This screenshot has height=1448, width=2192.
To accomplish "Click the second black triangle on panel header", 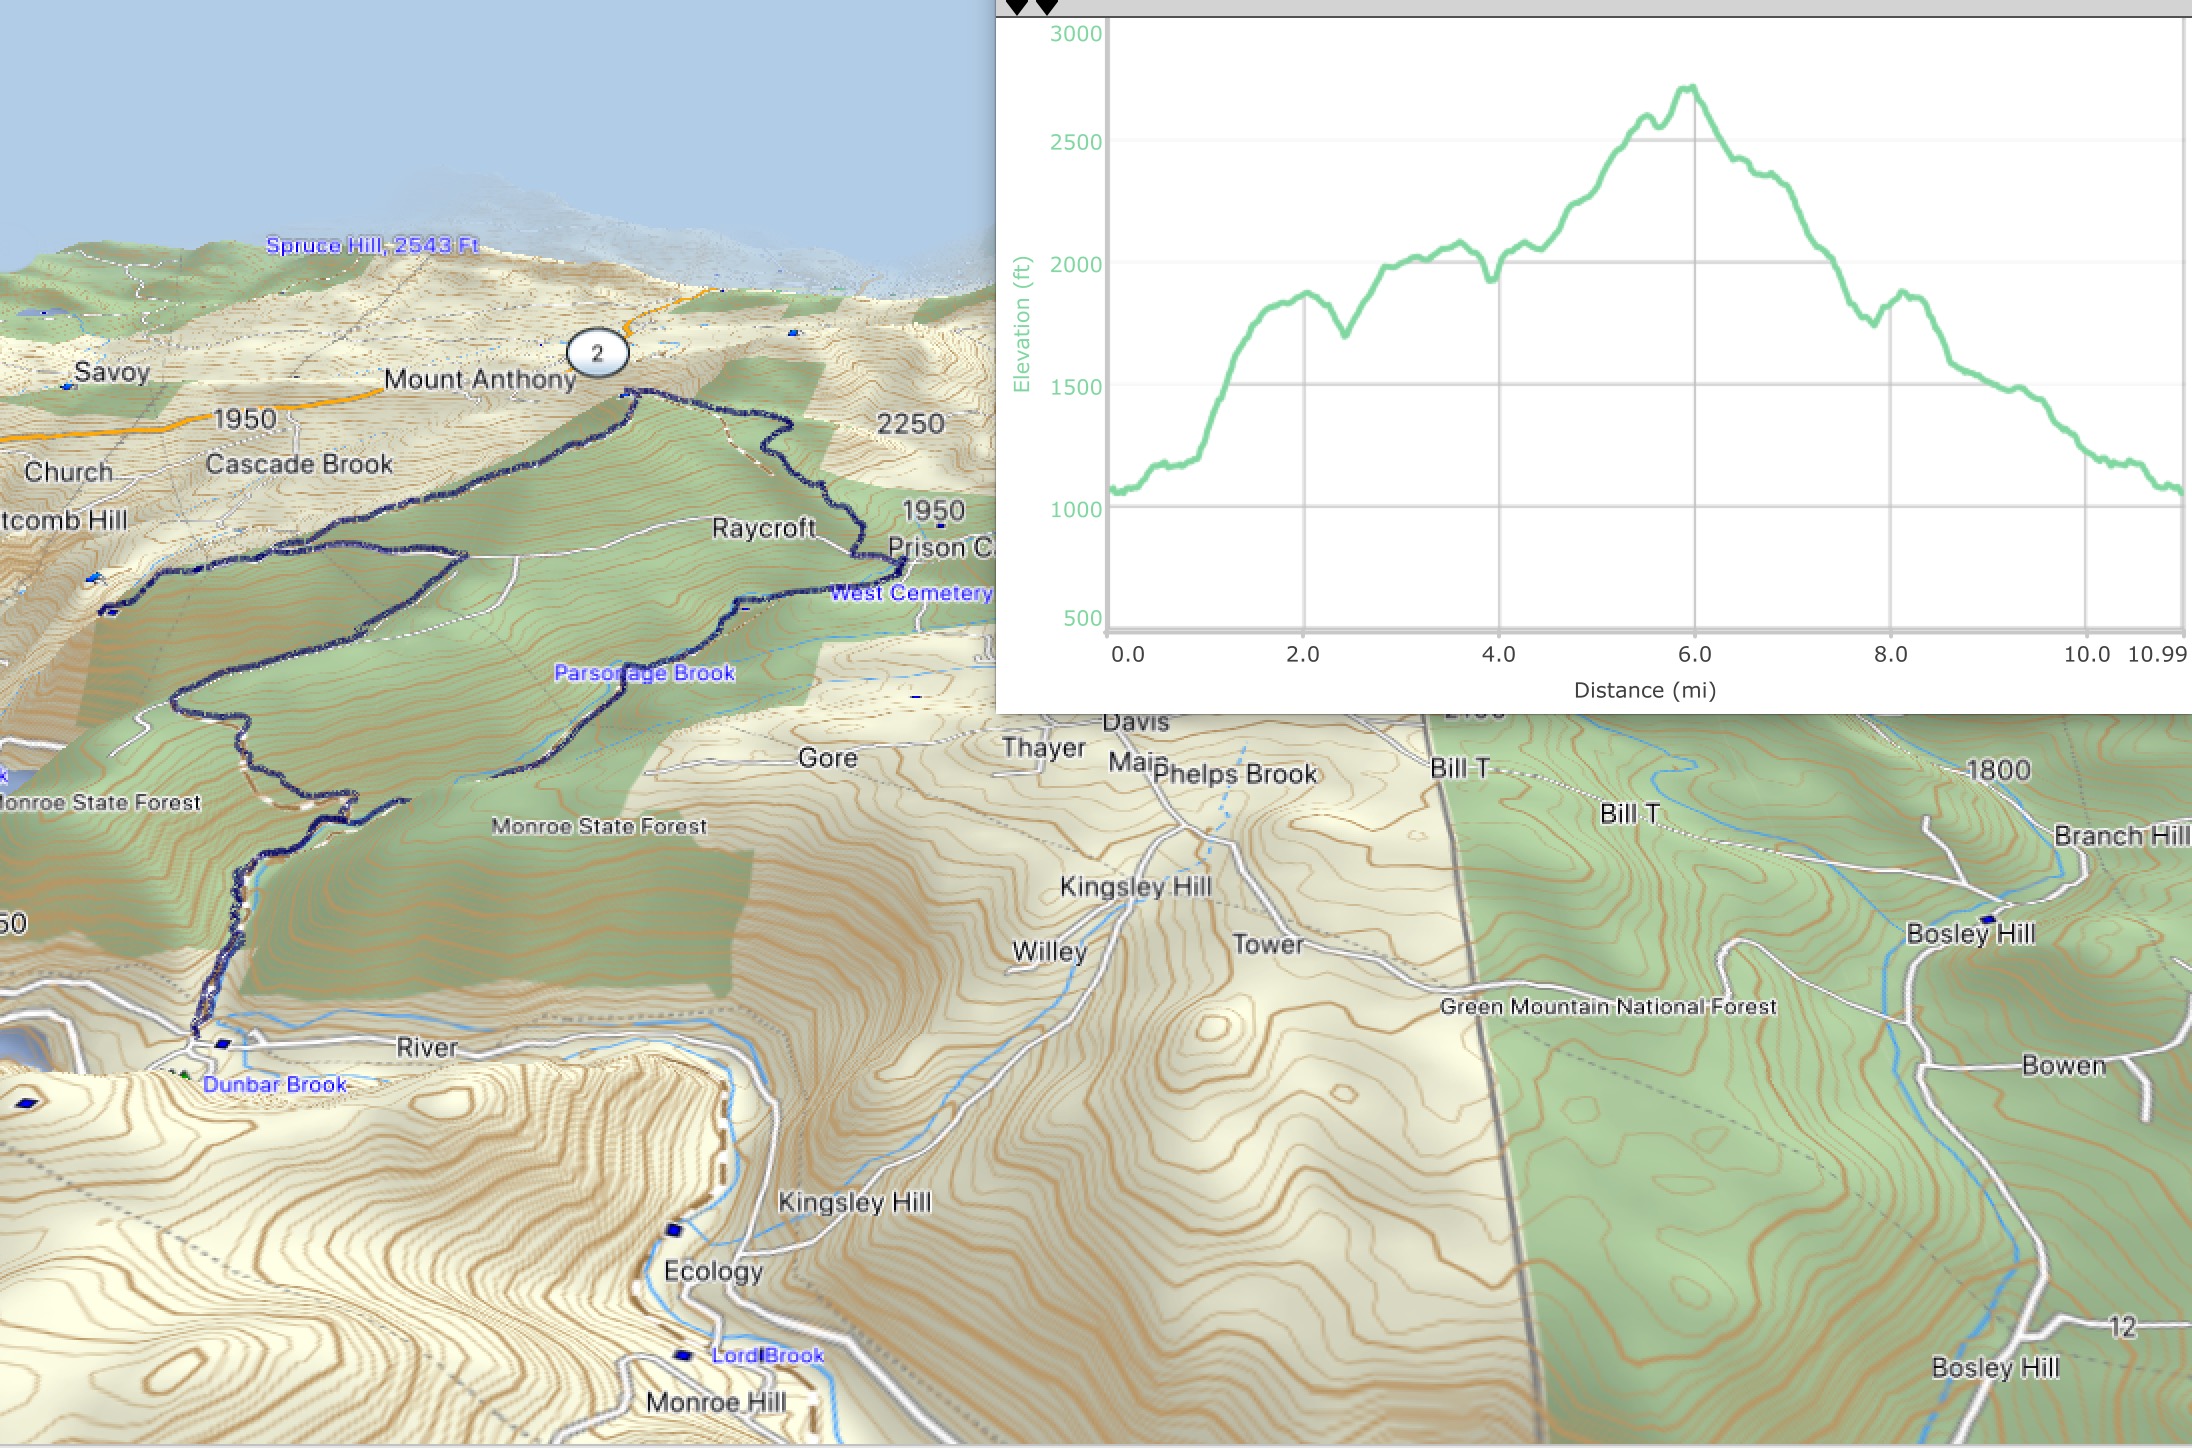I will pos(1047,7).
